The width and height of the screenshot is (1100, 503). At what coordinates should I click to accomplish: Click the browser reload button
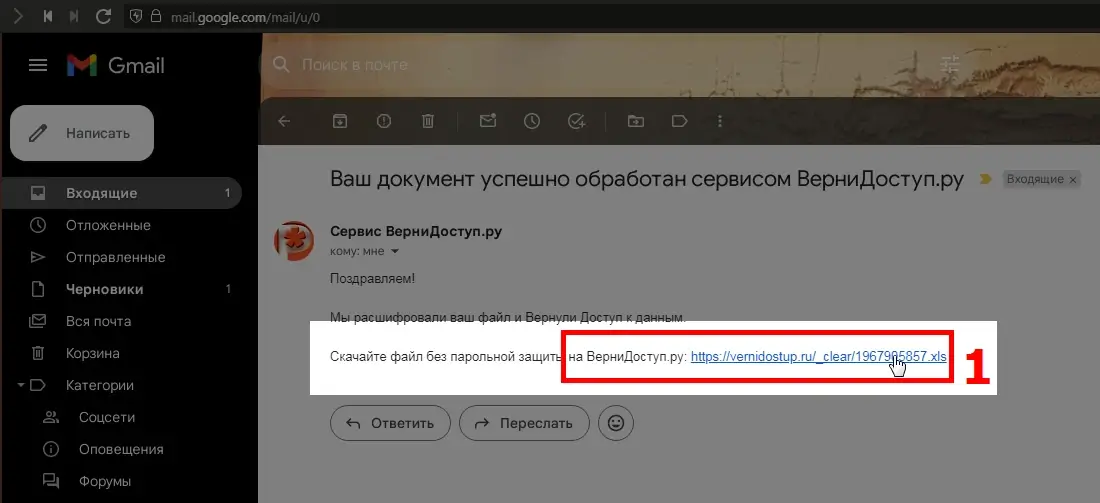coord(103,16)
